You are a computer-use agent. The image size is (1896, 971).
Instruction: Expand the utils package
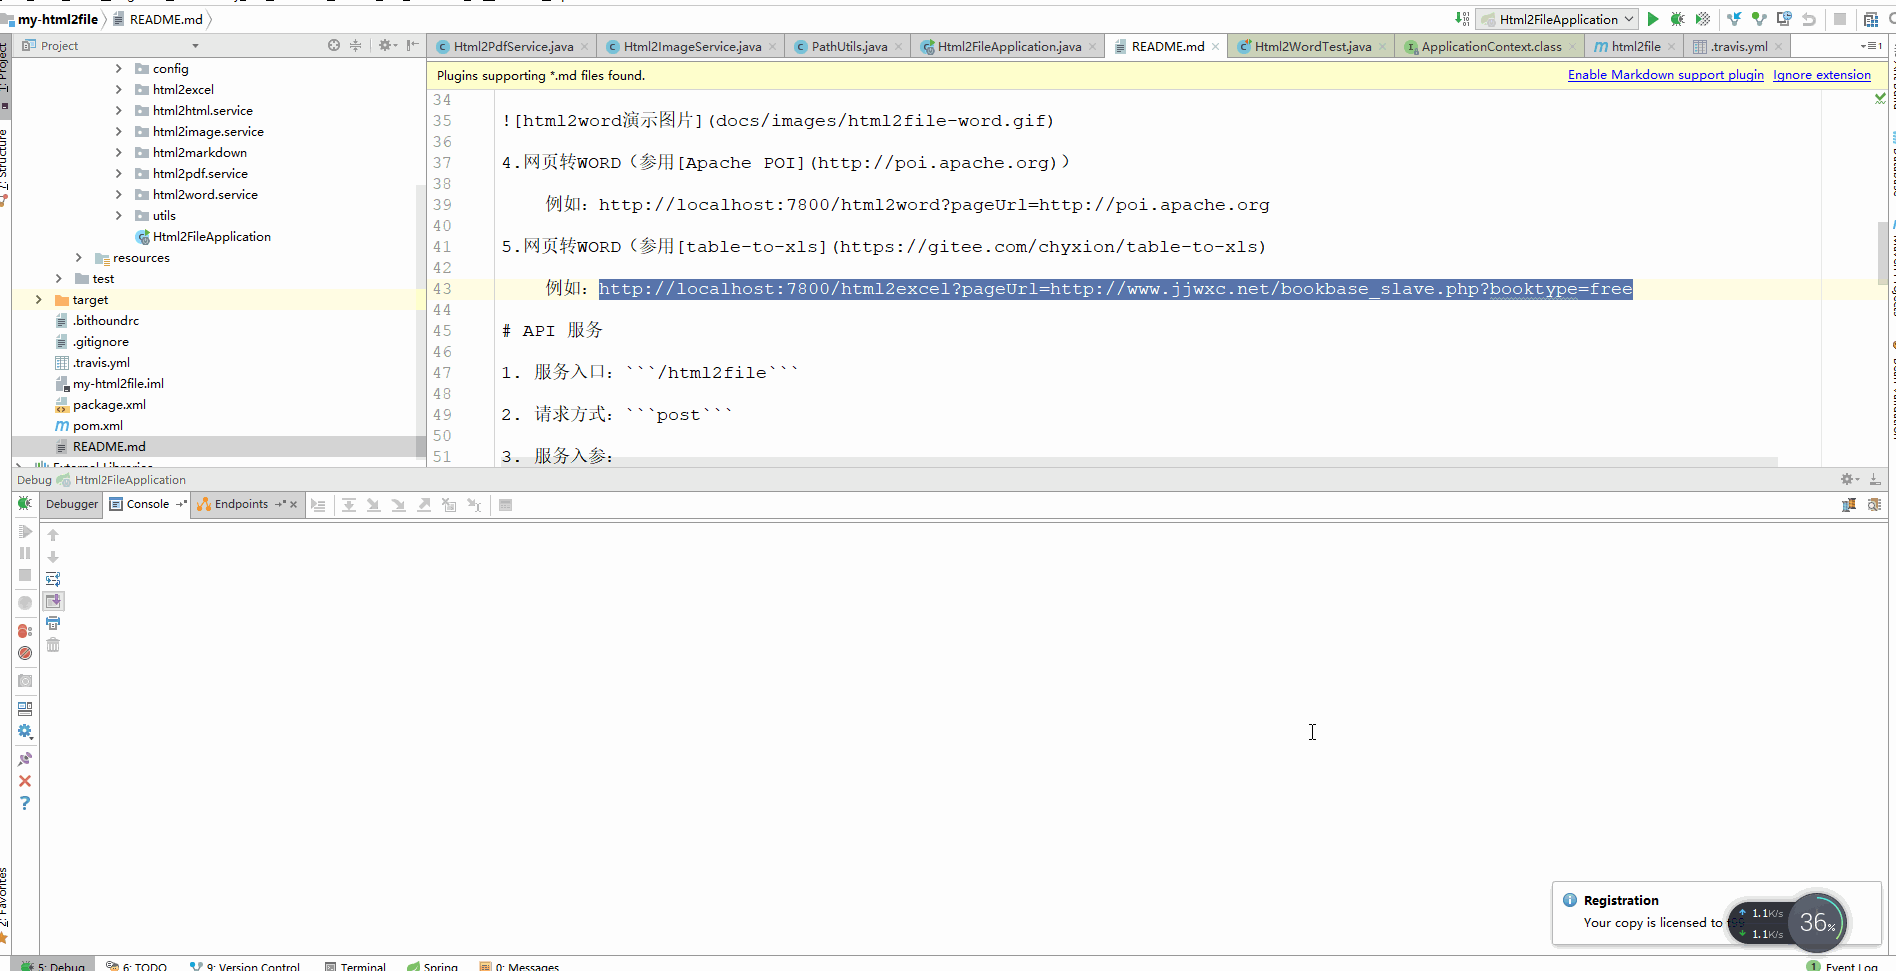pos(118,215)
